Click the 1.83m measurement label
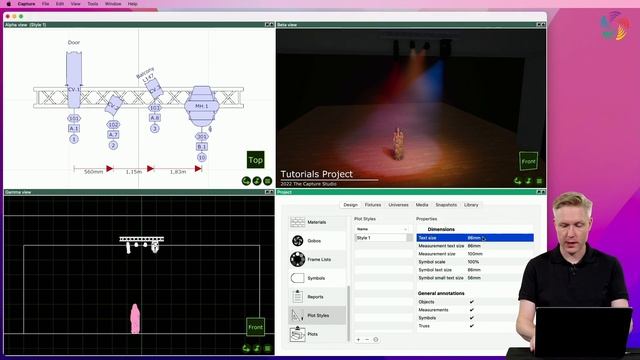 click(178, 172)
